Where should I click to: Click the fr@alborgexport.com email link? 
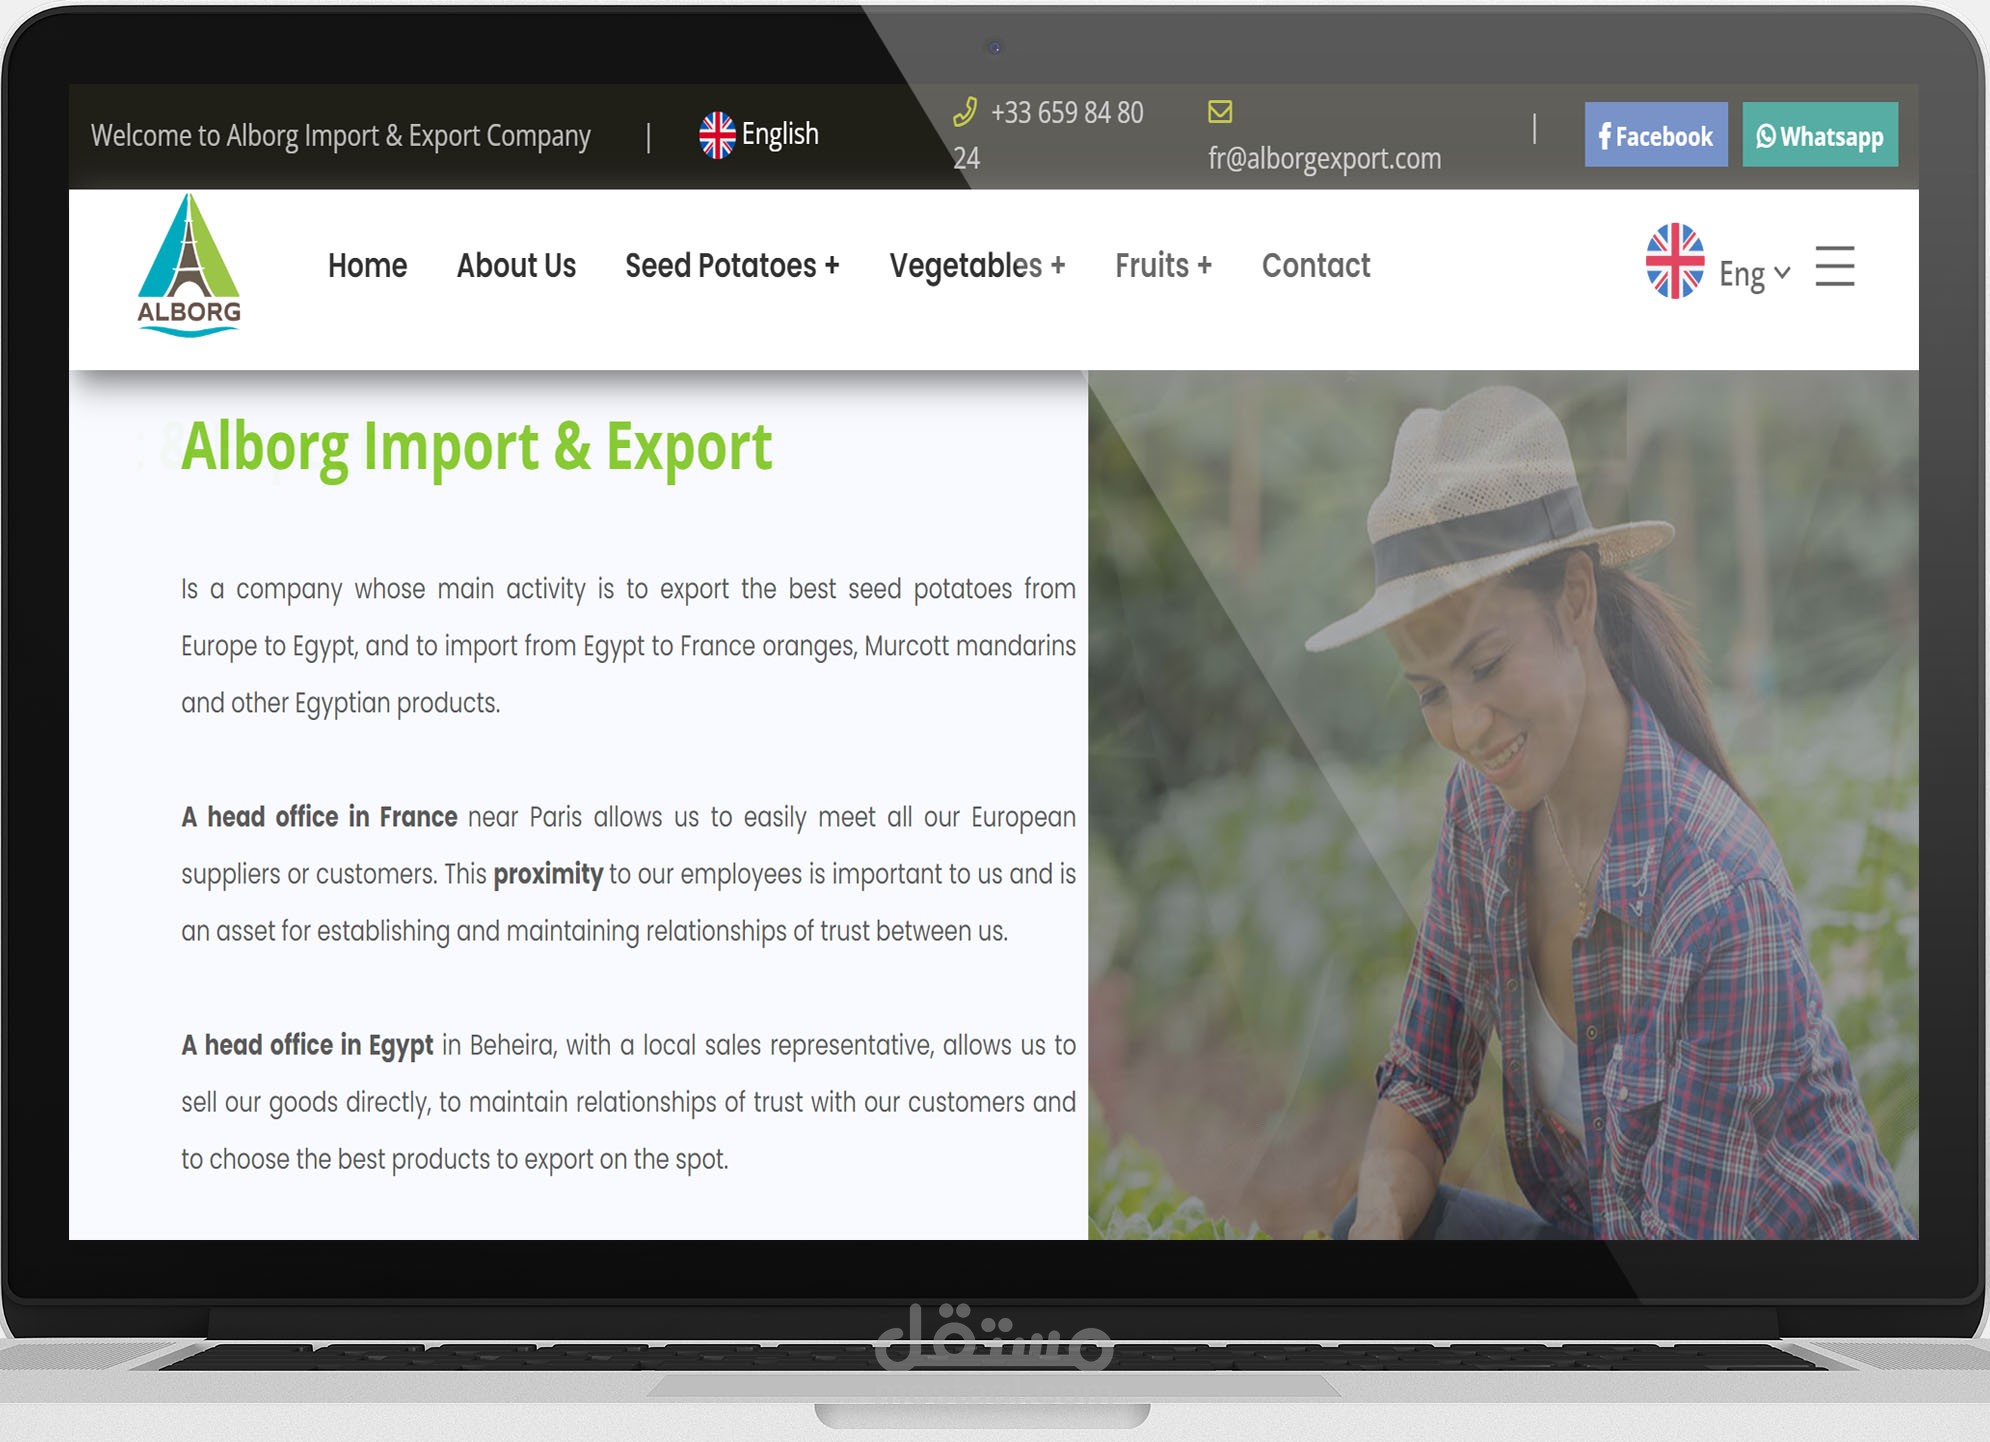pyautogui.click(x=1324, y=159)
